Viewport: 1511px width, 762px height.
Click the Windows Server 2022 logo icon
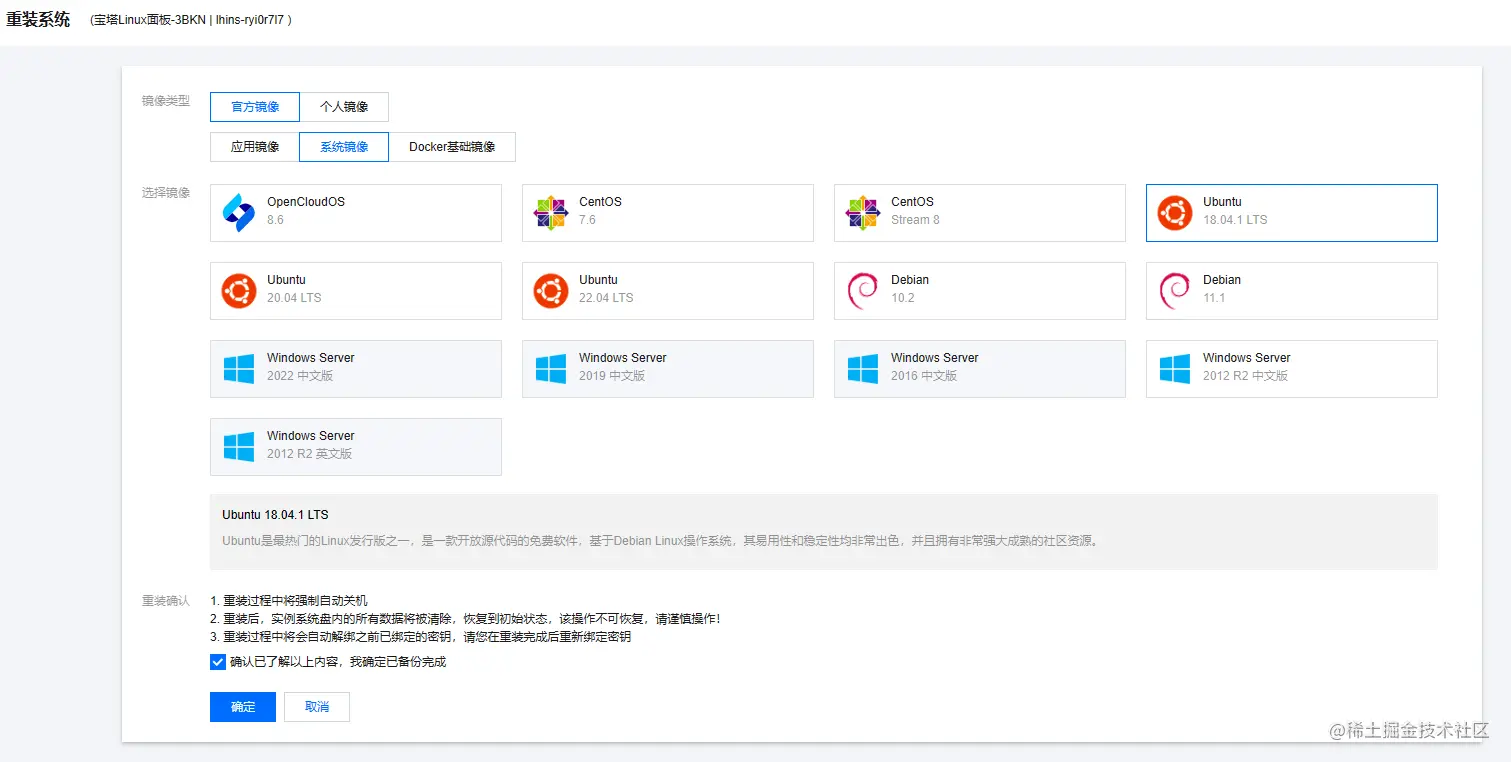pos(239,369)
